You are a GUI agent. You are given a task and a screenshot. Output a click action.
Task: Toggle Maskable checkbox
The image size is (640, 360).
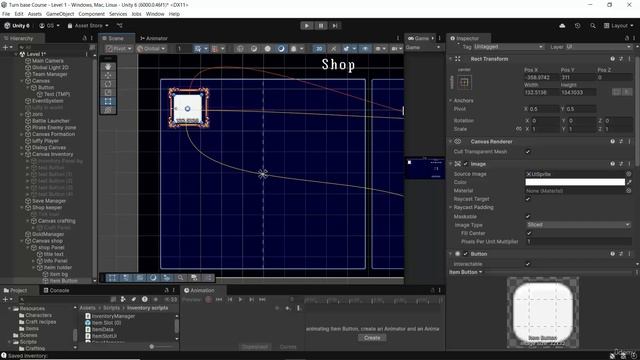pyautogui.click(x=528, y=216)
